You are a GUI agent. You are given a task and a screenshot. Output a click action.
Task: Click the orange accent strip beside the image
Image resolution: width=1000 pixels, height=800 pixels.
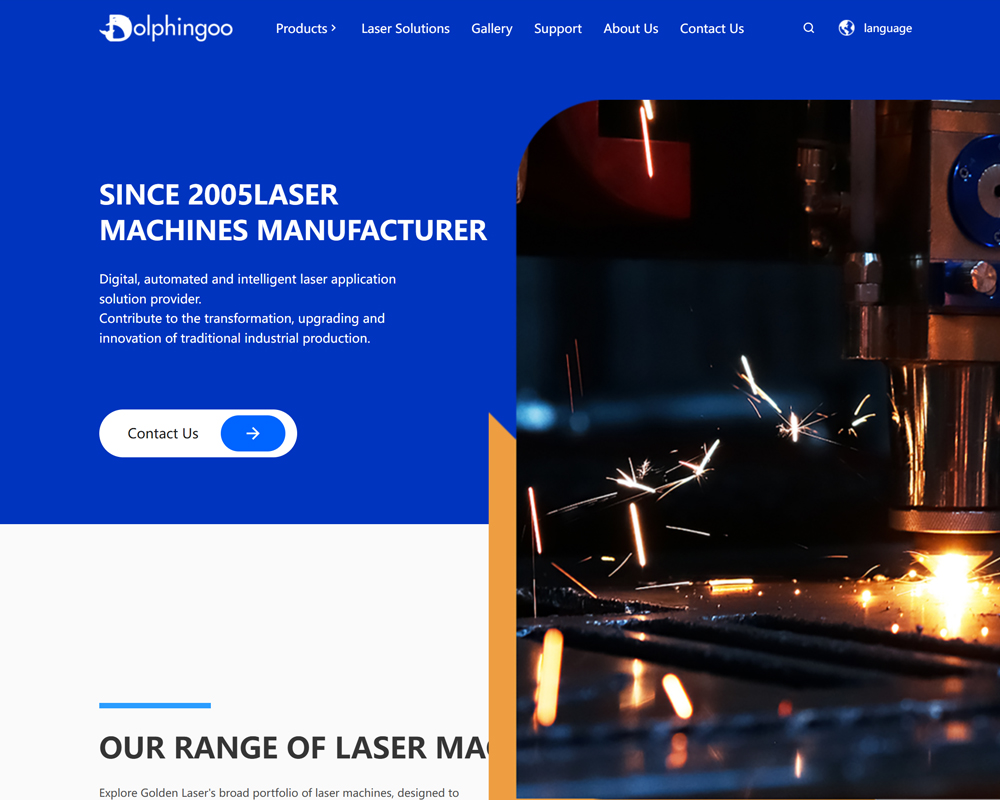point(502,620)
